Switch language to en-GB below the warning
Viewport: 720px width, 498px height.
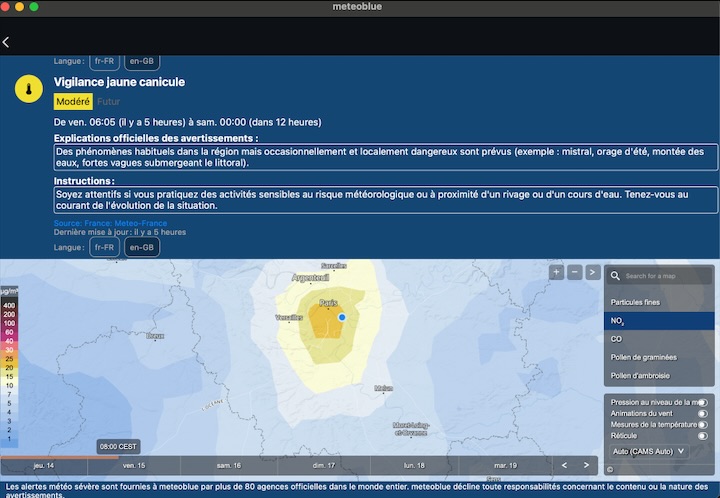point(142,247)
